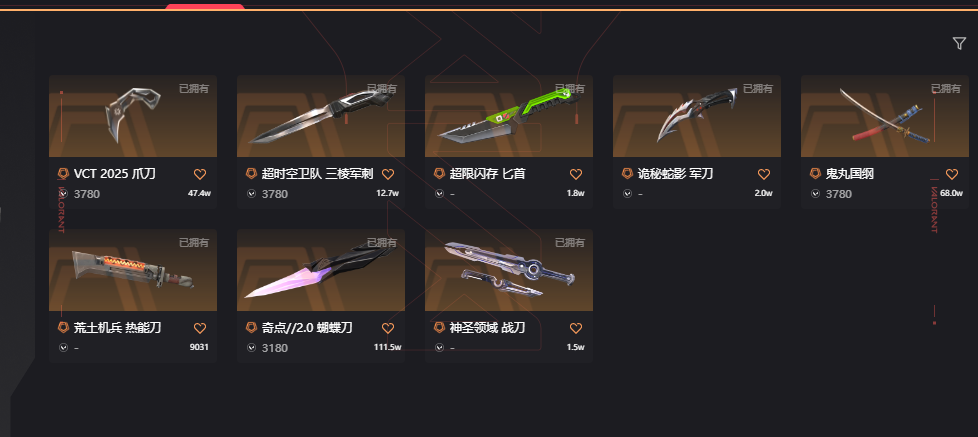Open the filter icon at top right

(959, 43)
